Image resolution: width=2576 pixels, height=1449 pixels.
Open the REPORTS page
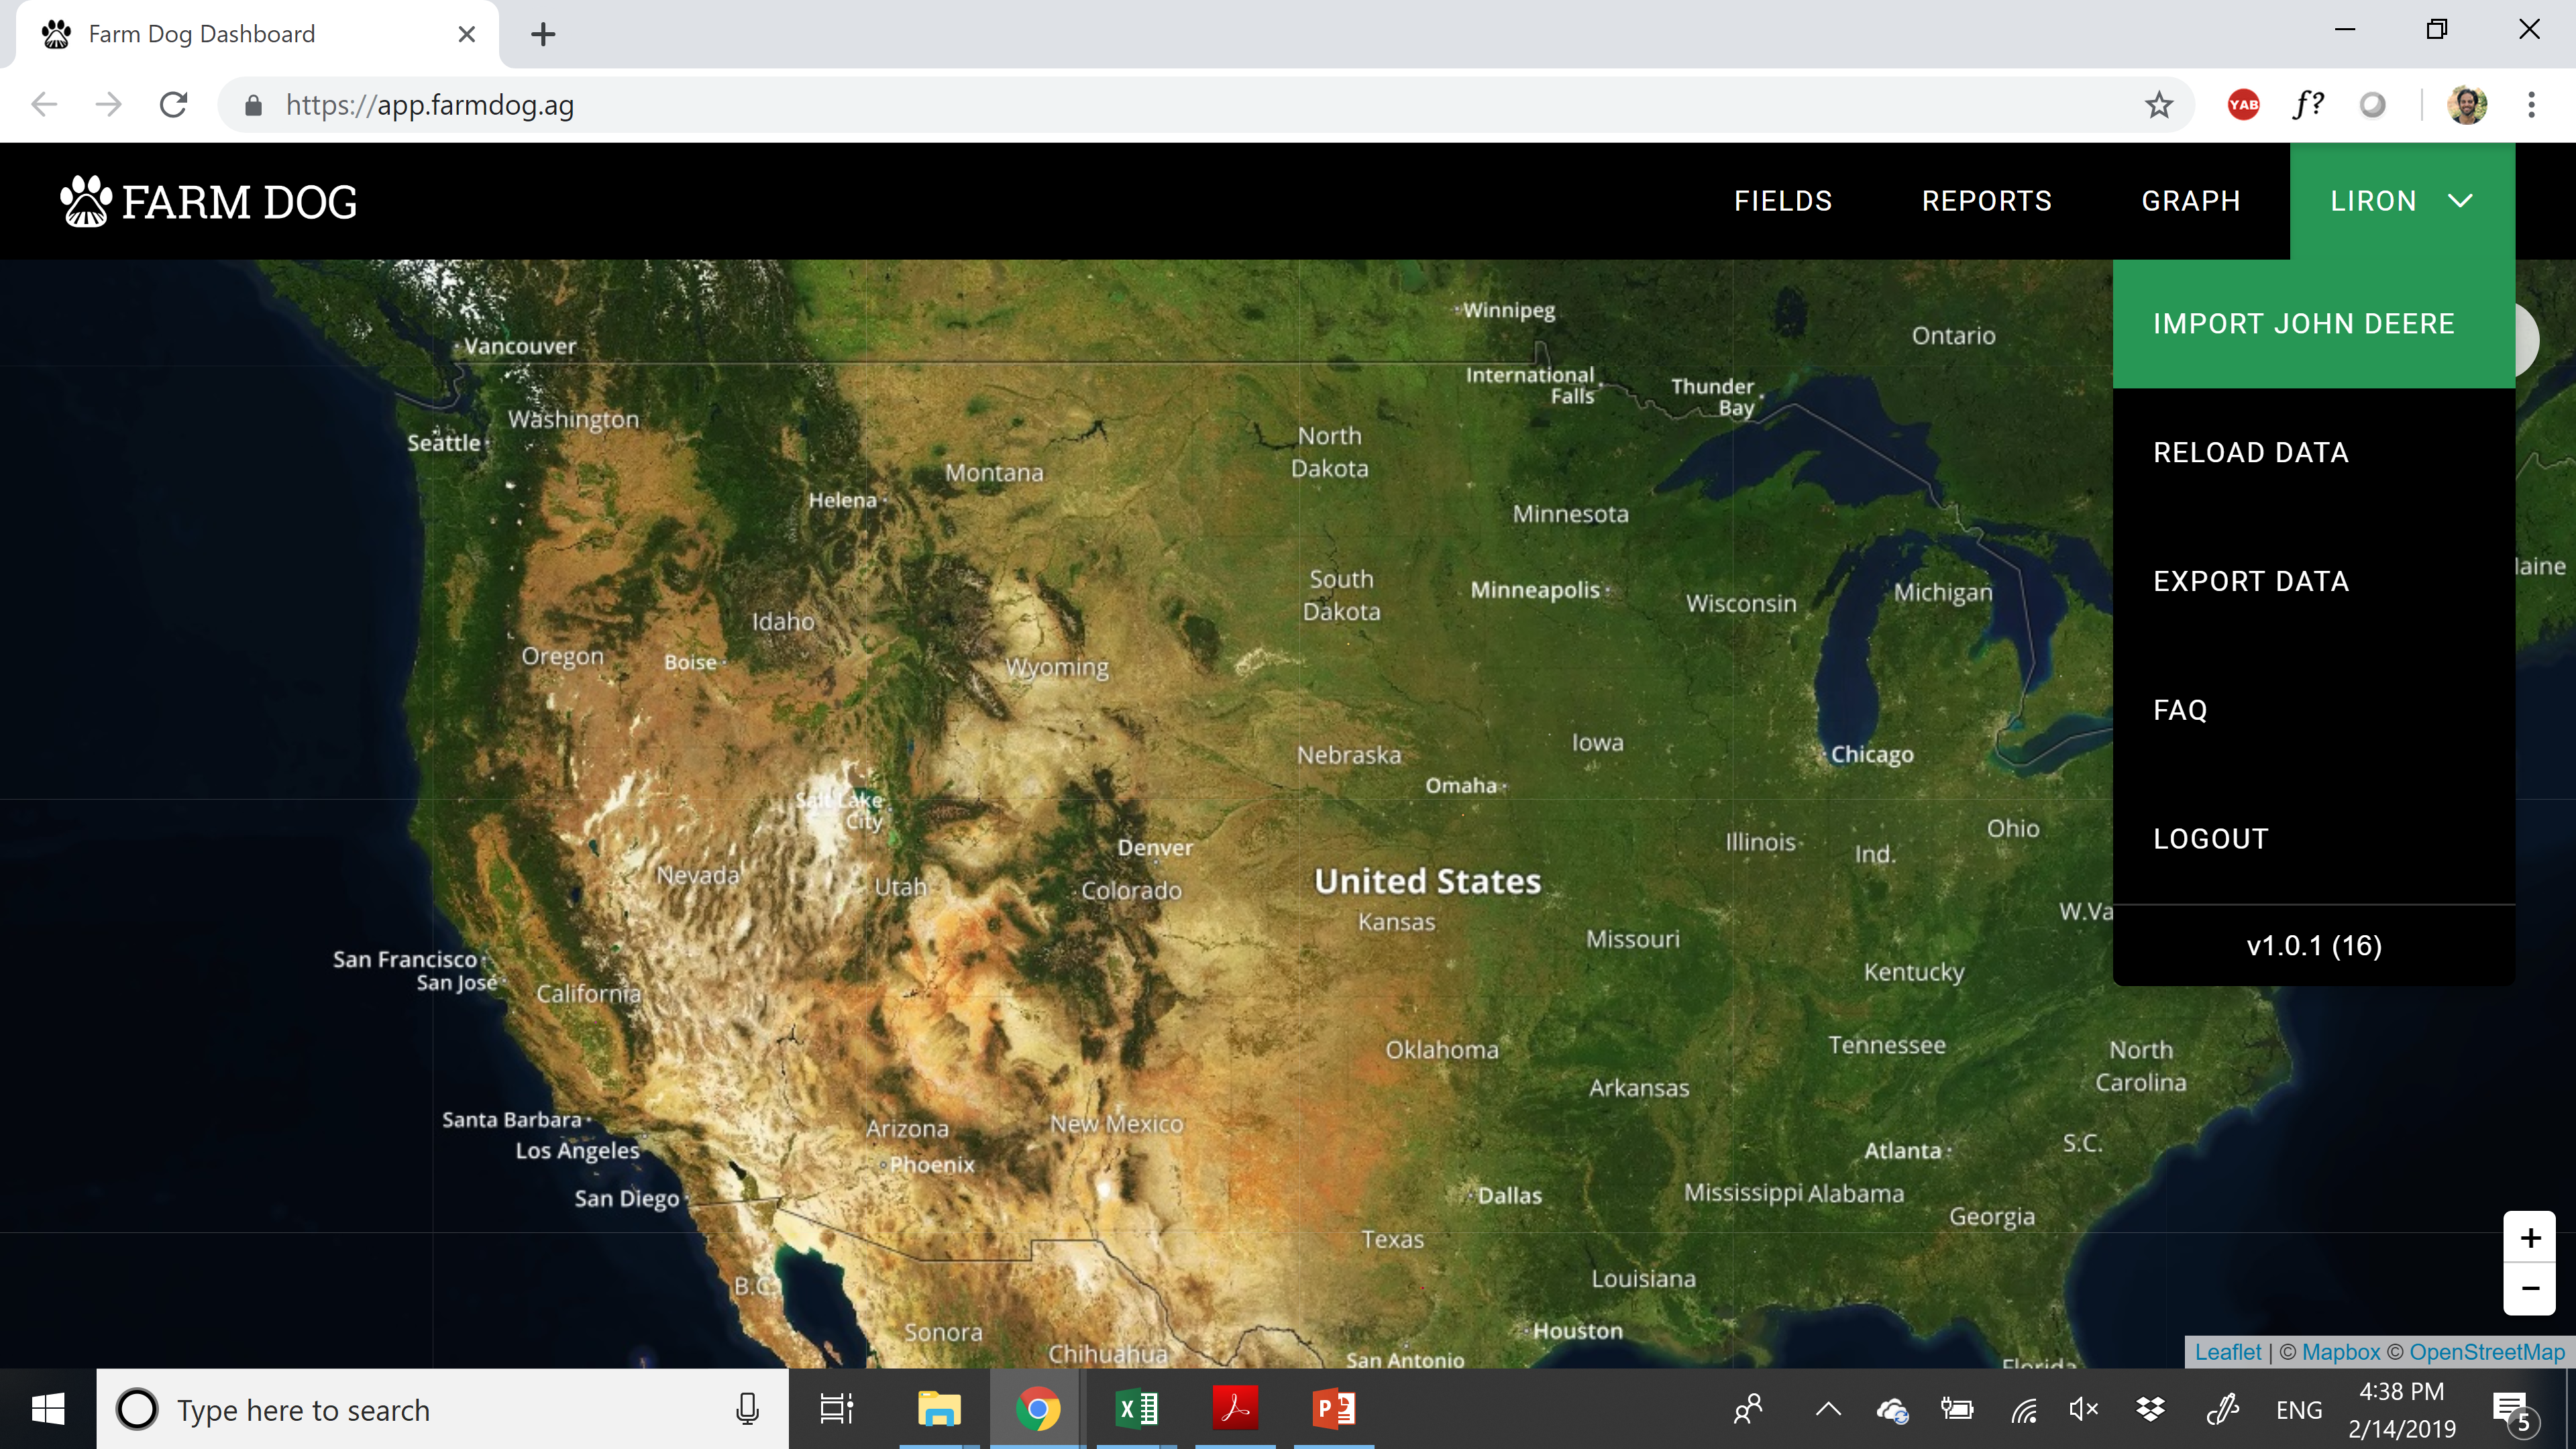[x=1986, y=201]
